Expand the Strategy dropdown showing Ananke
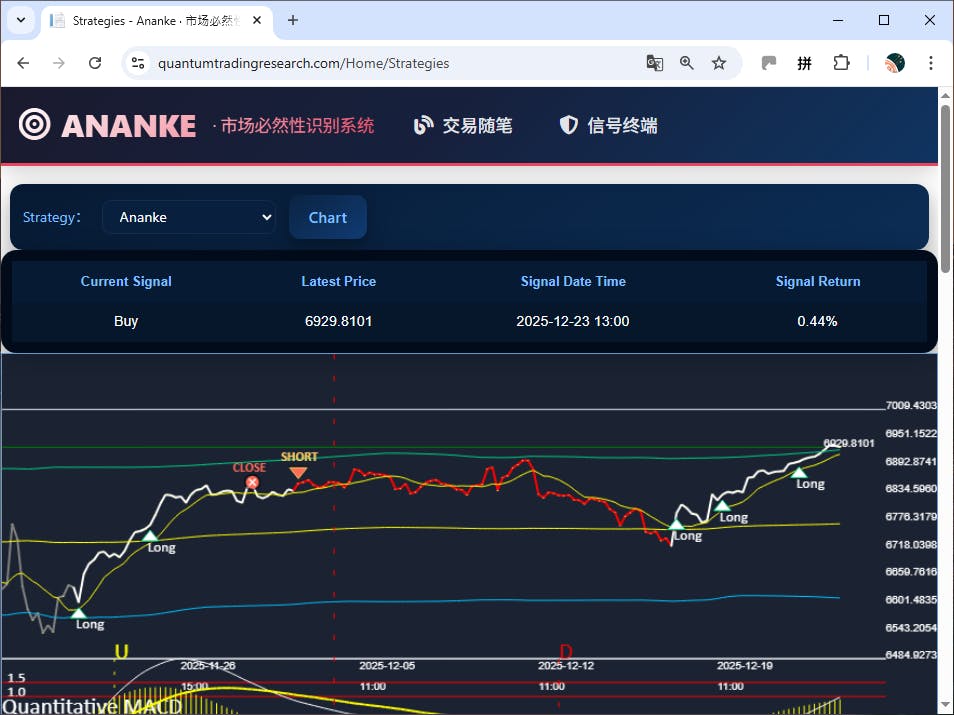The image size is (954, 715). [x=189, y=217]
